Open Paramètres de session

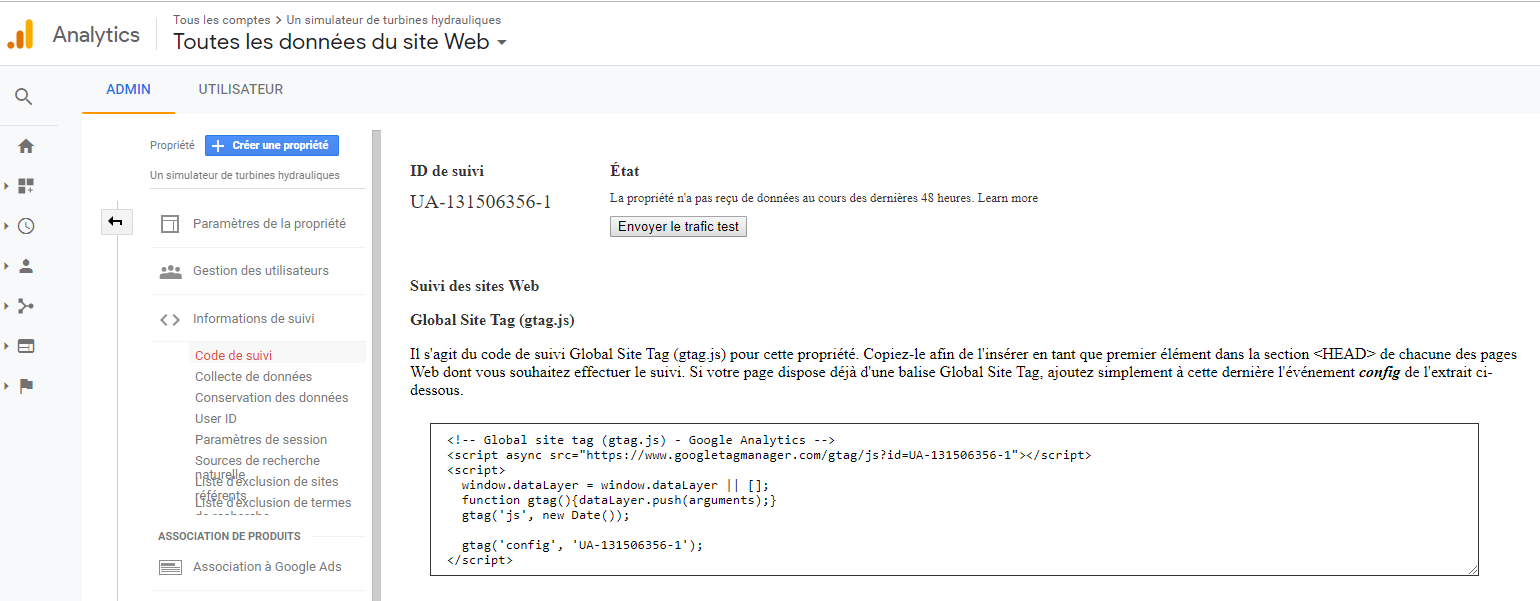[x=260, y=439]
